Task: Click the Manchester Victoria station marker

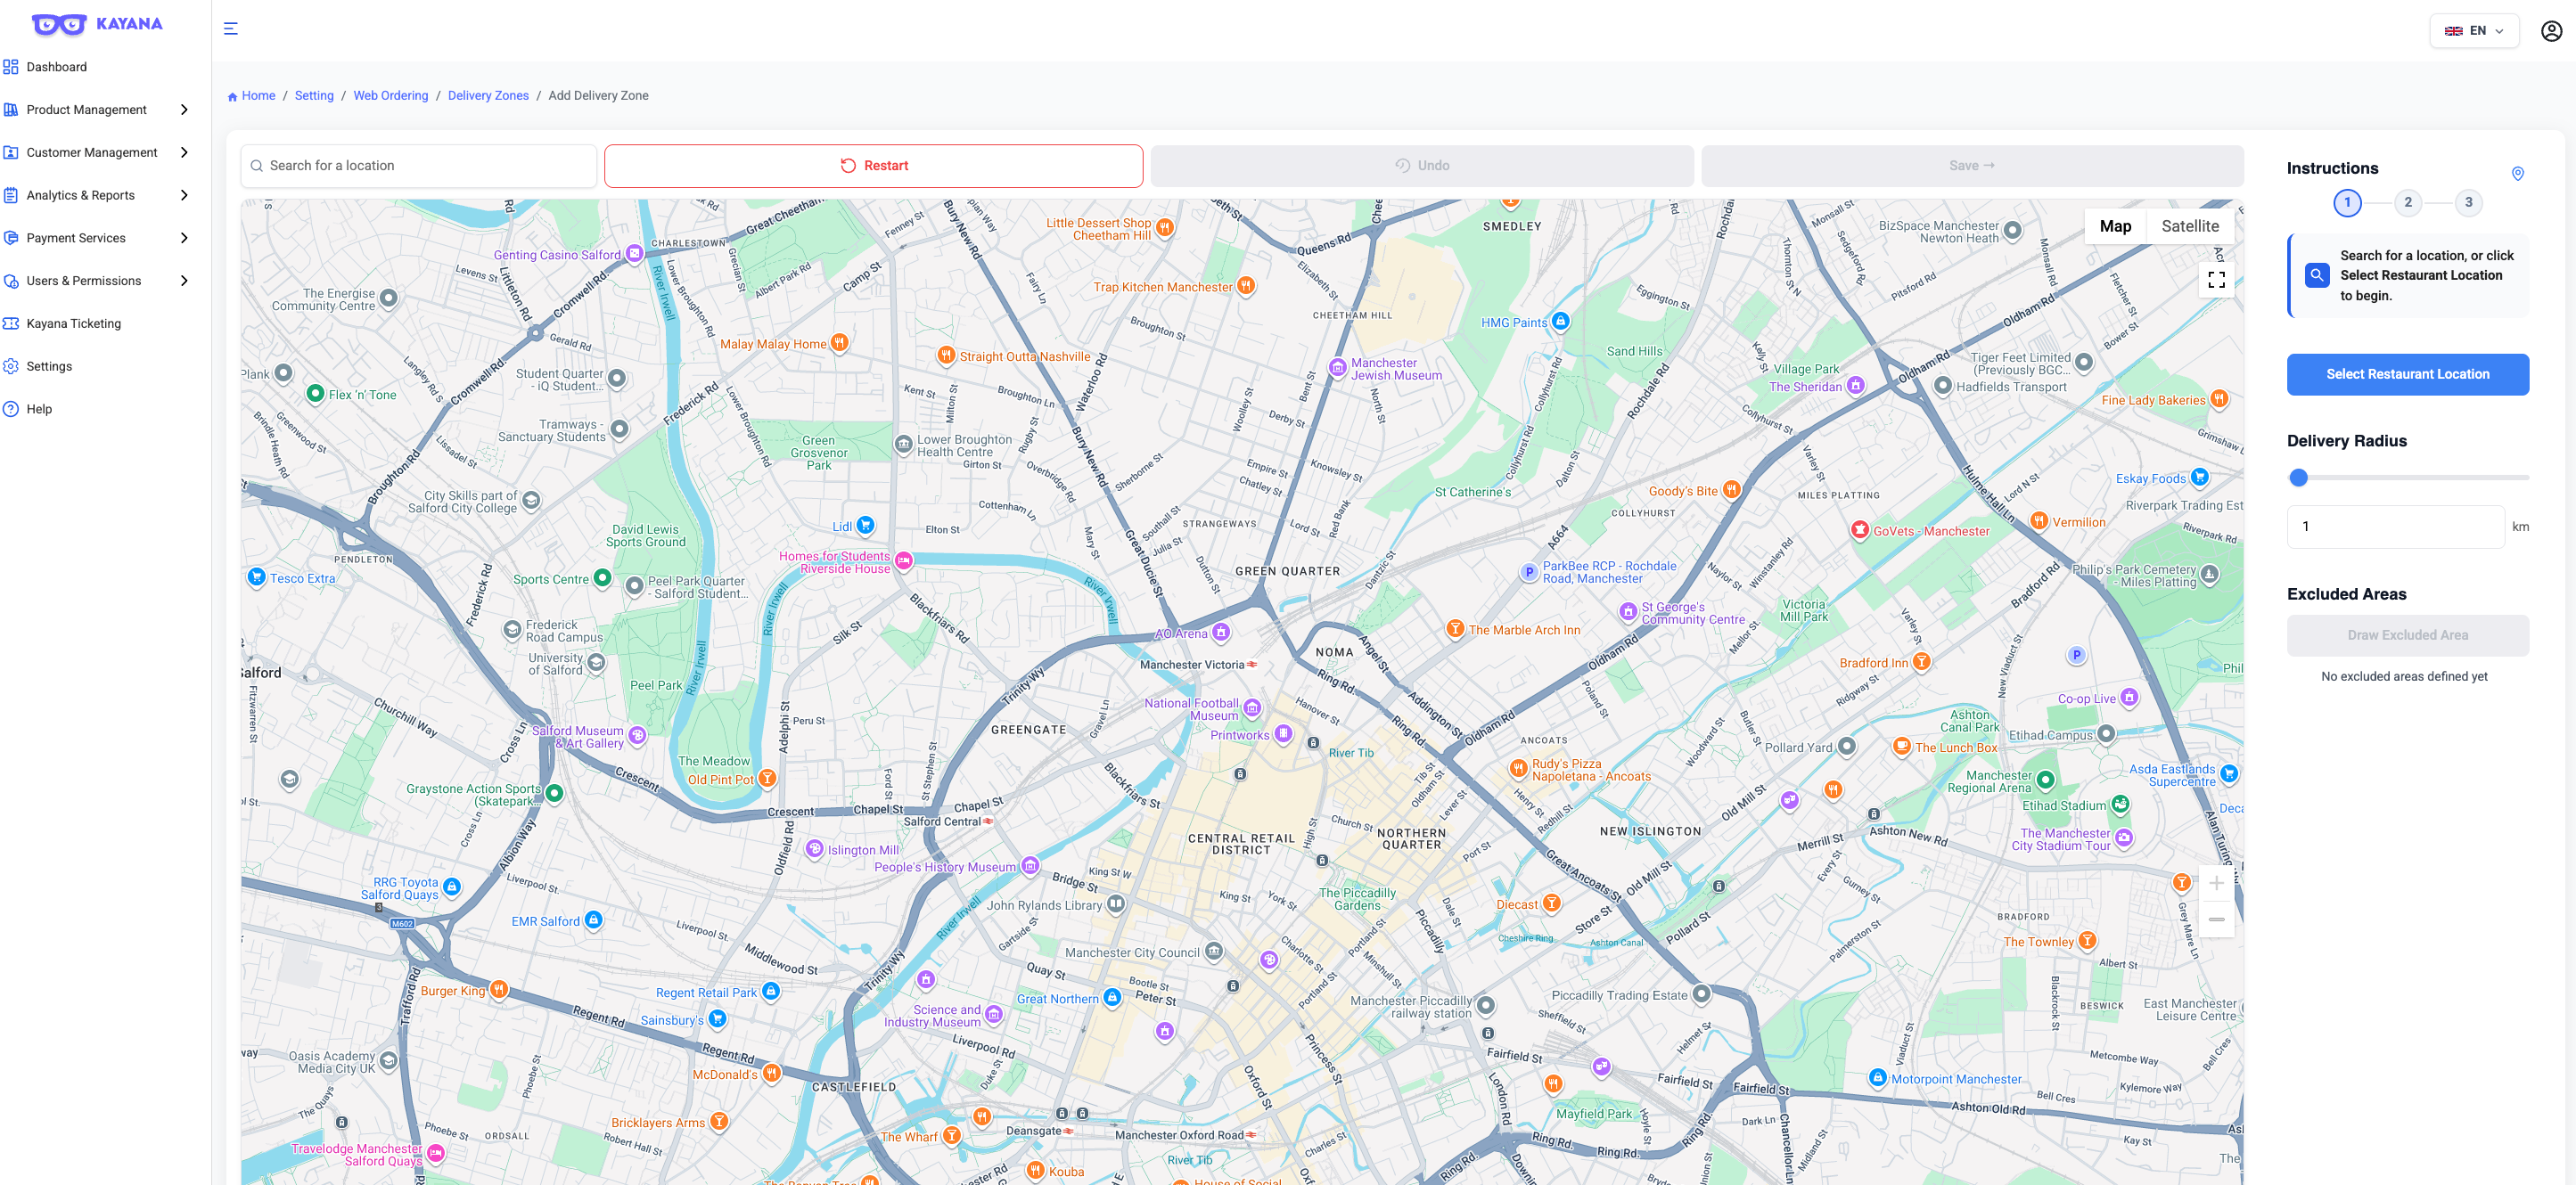Action: click(x=1251, y=665)
